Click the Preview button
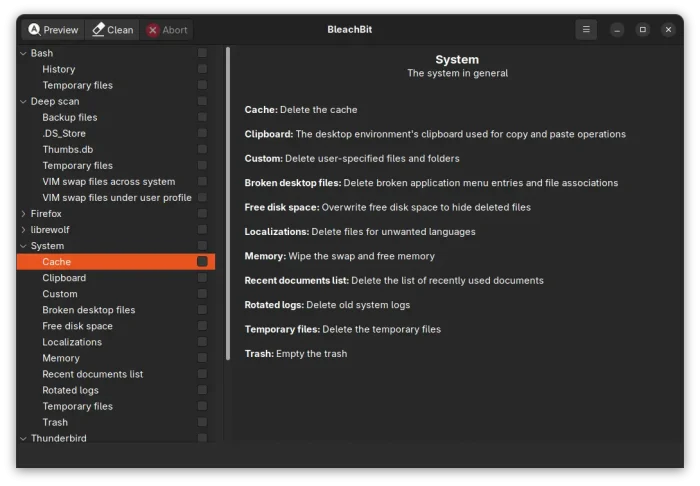This screenshot has width=700, height=486. (53, 30)
